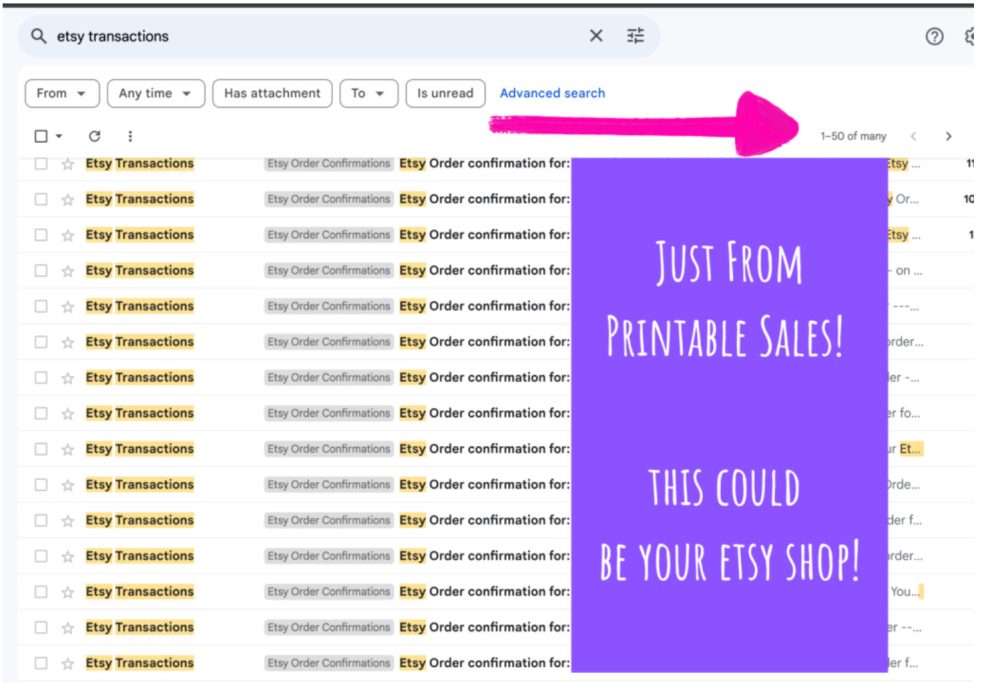Screen dimensions: 990x685
Task: Check the first email's checkbox
Action: pos(41,164)
